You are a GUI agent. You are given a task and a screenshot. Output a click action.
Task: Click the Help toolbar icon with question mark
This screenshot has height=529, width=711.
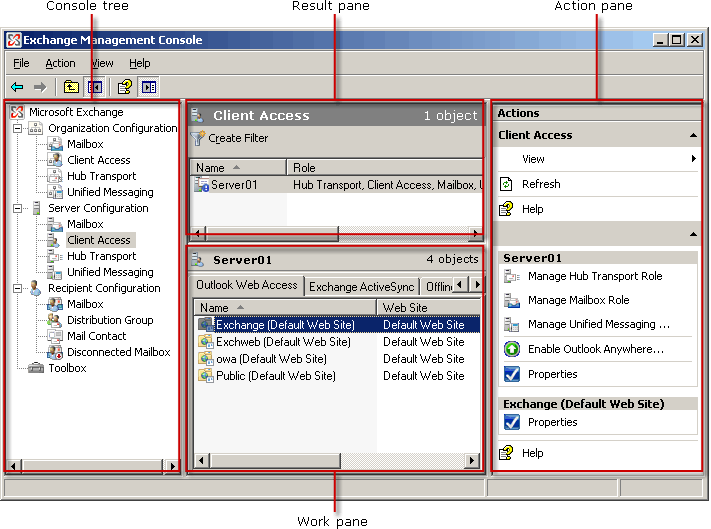[x=125, y=87]
